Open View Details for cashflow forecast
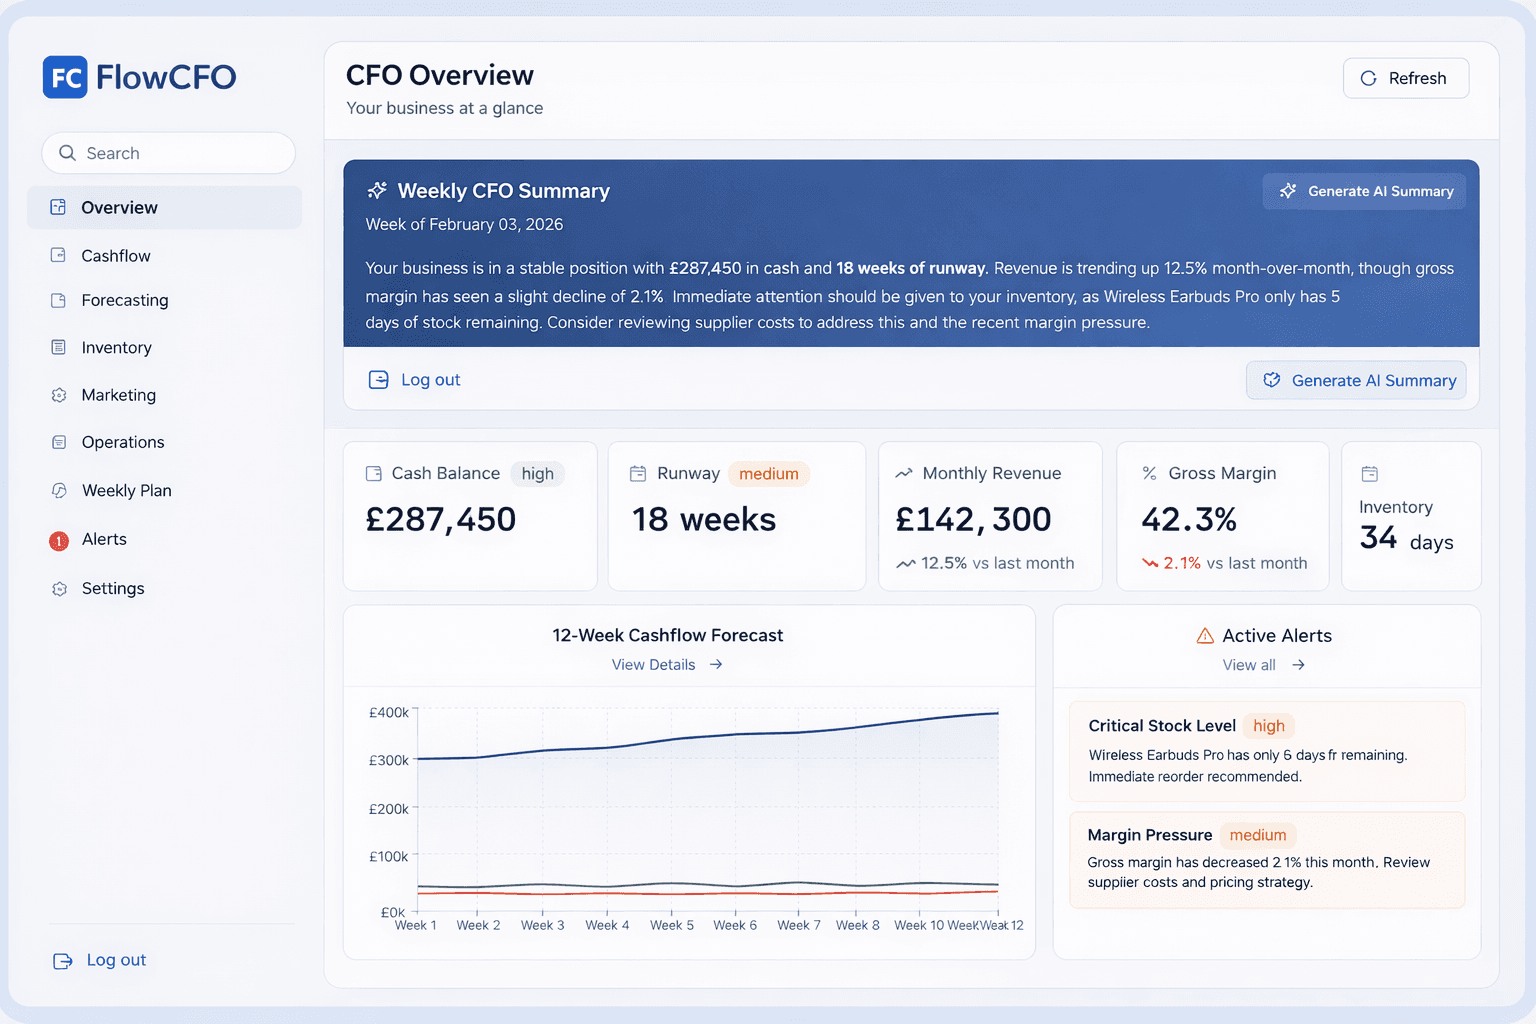Screen dimensions: 1536x1024 666,665
